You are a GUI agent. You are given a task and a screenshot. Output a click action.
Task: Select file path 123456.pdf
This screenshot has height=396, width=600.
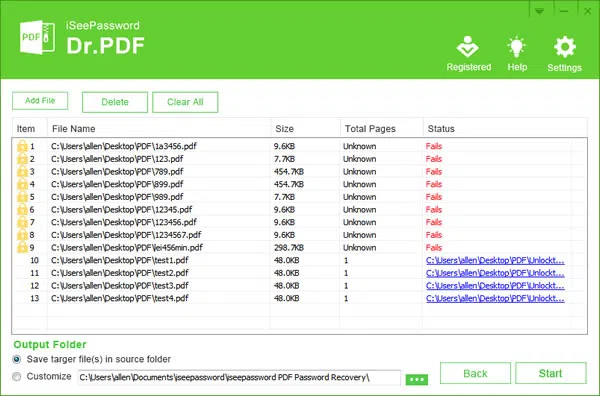click(124, 222)
